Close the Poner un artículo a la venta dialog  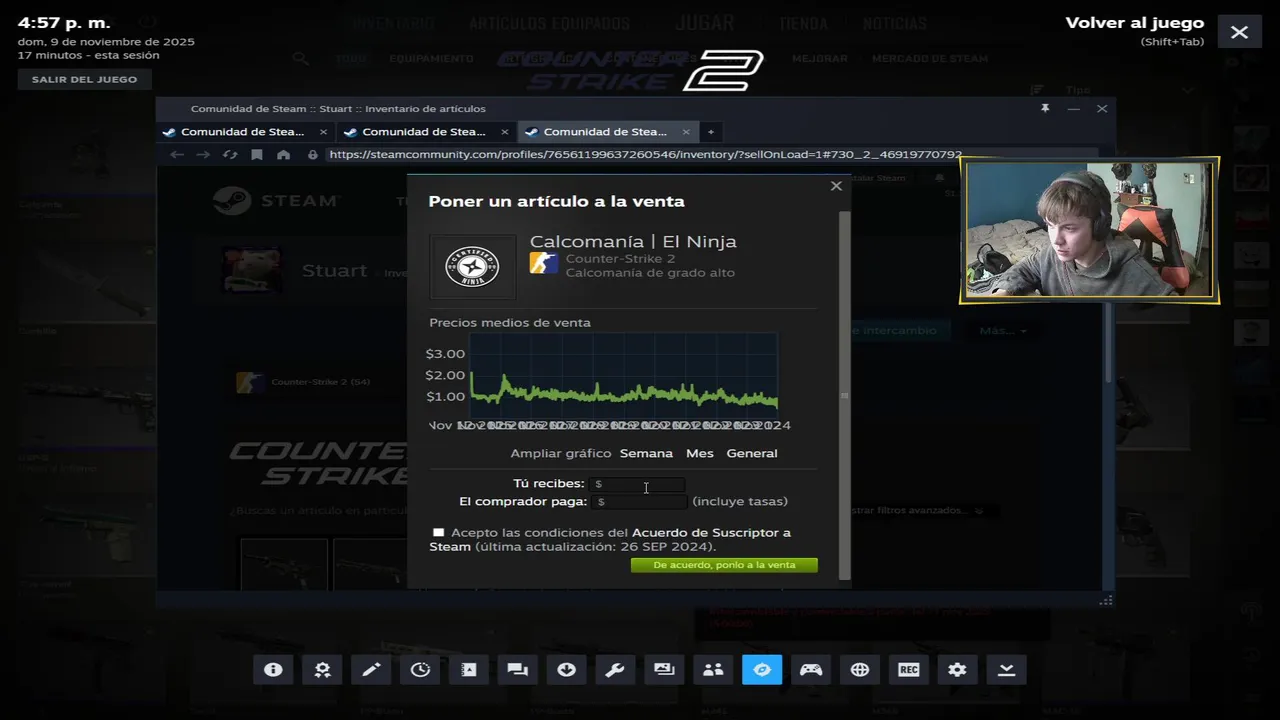(836, 186)
